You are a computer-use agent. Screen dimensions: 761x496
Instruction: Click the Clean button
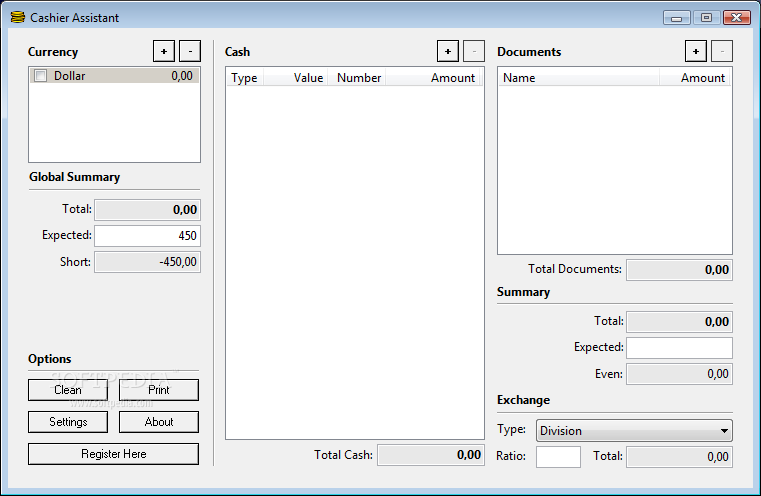coord(68,390)
